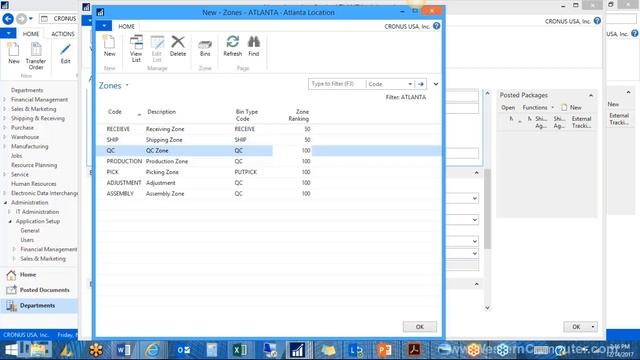Click Edit pencil icon in main ribbon

tap(65, 53)
